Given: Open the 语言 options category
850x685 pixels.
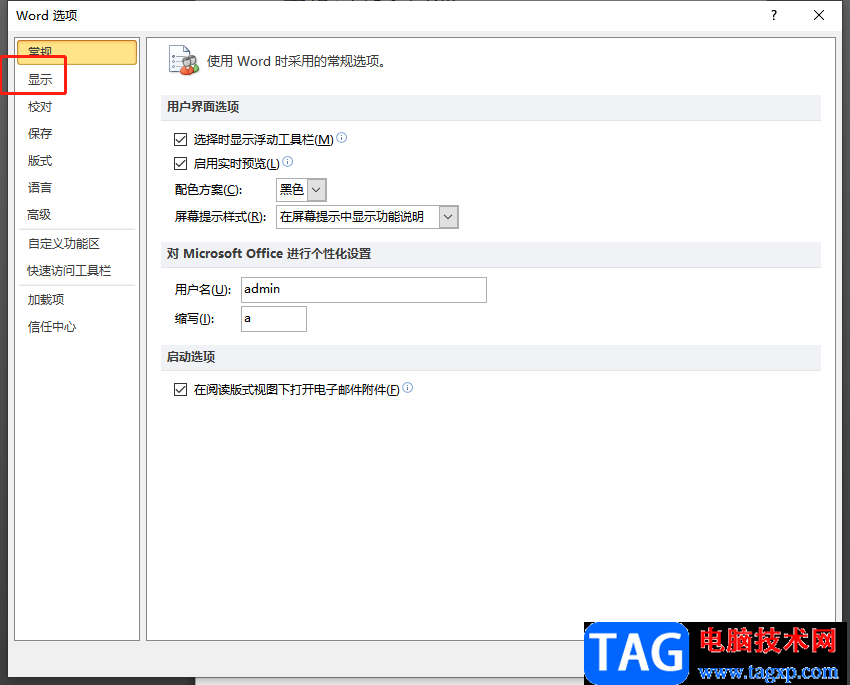Looking at the screenshot, I should point(40,188).
